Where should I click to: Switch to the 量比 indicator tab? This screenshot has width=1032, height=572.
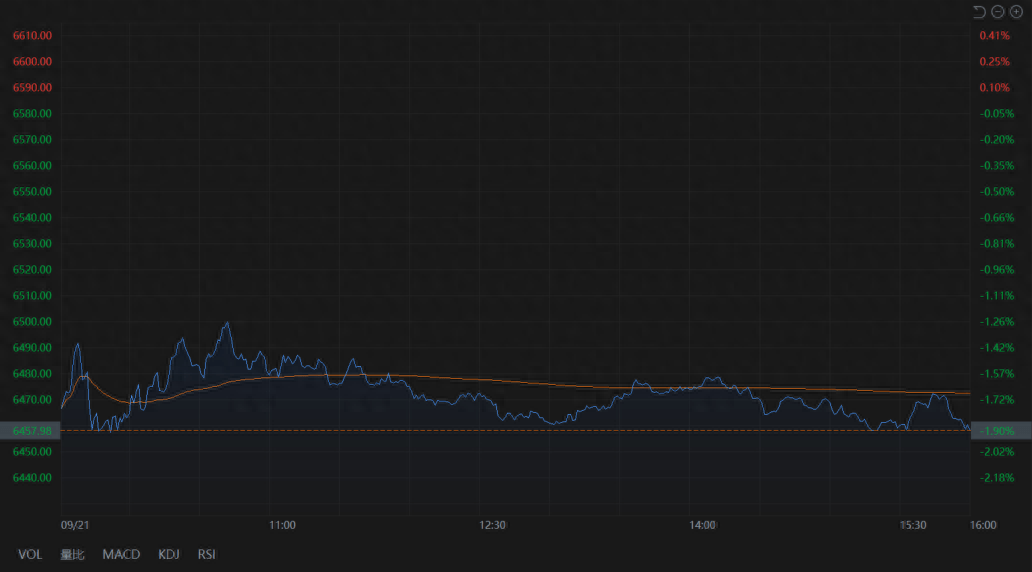[x=72, y=554]
